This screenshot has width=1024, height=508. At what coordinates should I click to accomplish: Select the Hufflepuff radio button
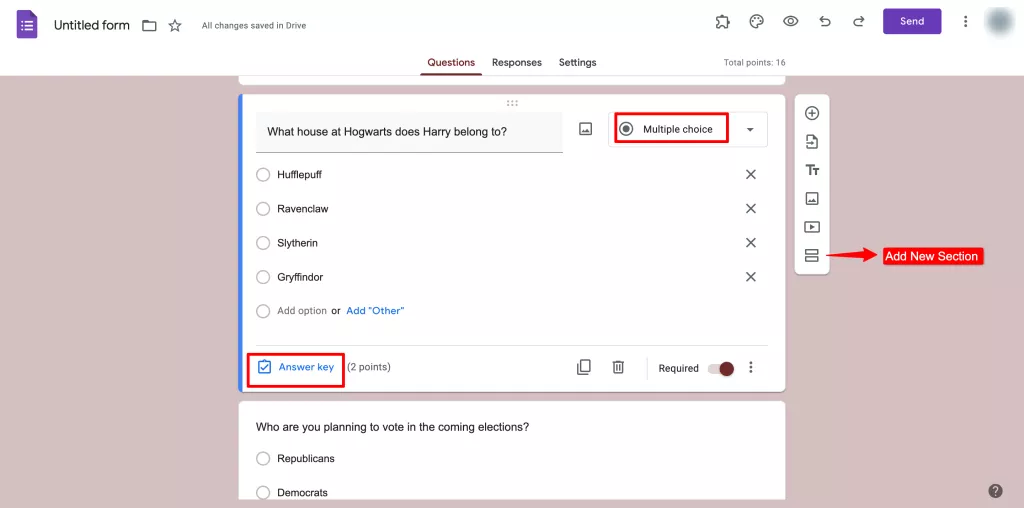pos(263,175)
